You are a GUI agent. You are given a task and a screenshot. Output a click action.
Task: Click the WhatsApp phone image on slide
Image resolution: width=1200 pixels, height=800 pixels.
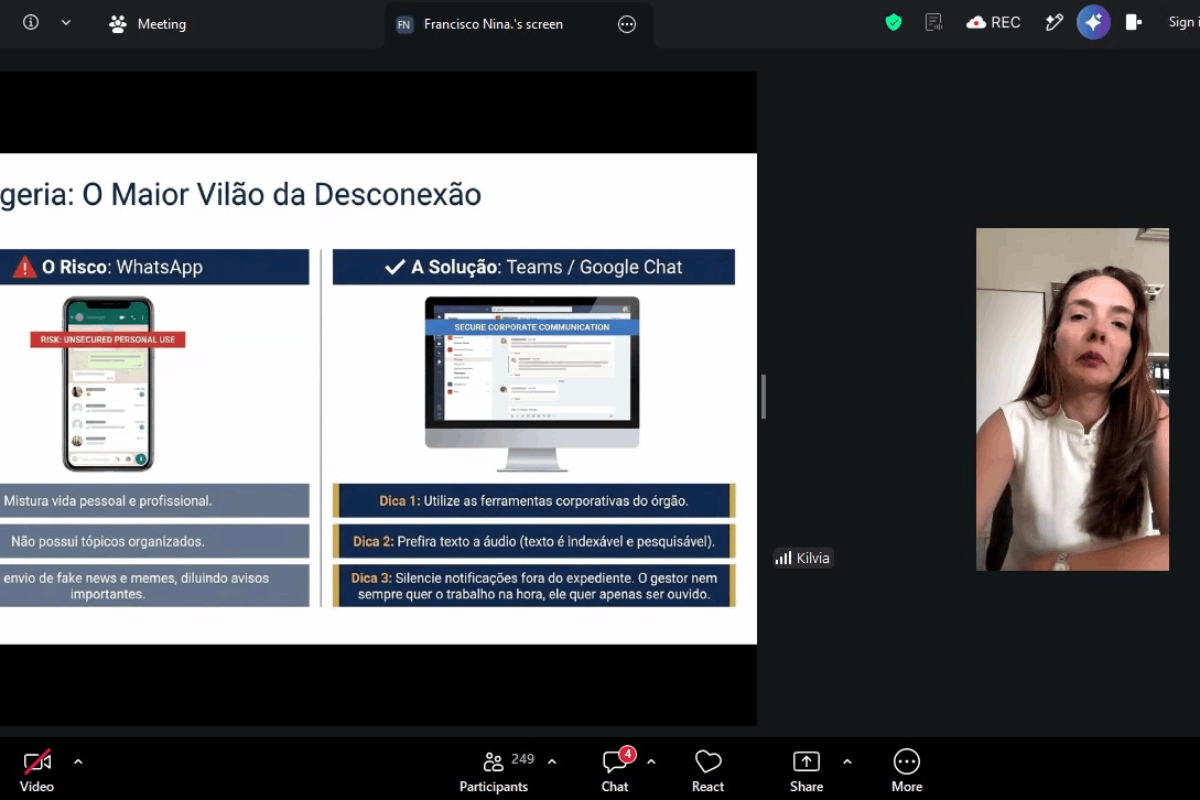coord(108,383)
